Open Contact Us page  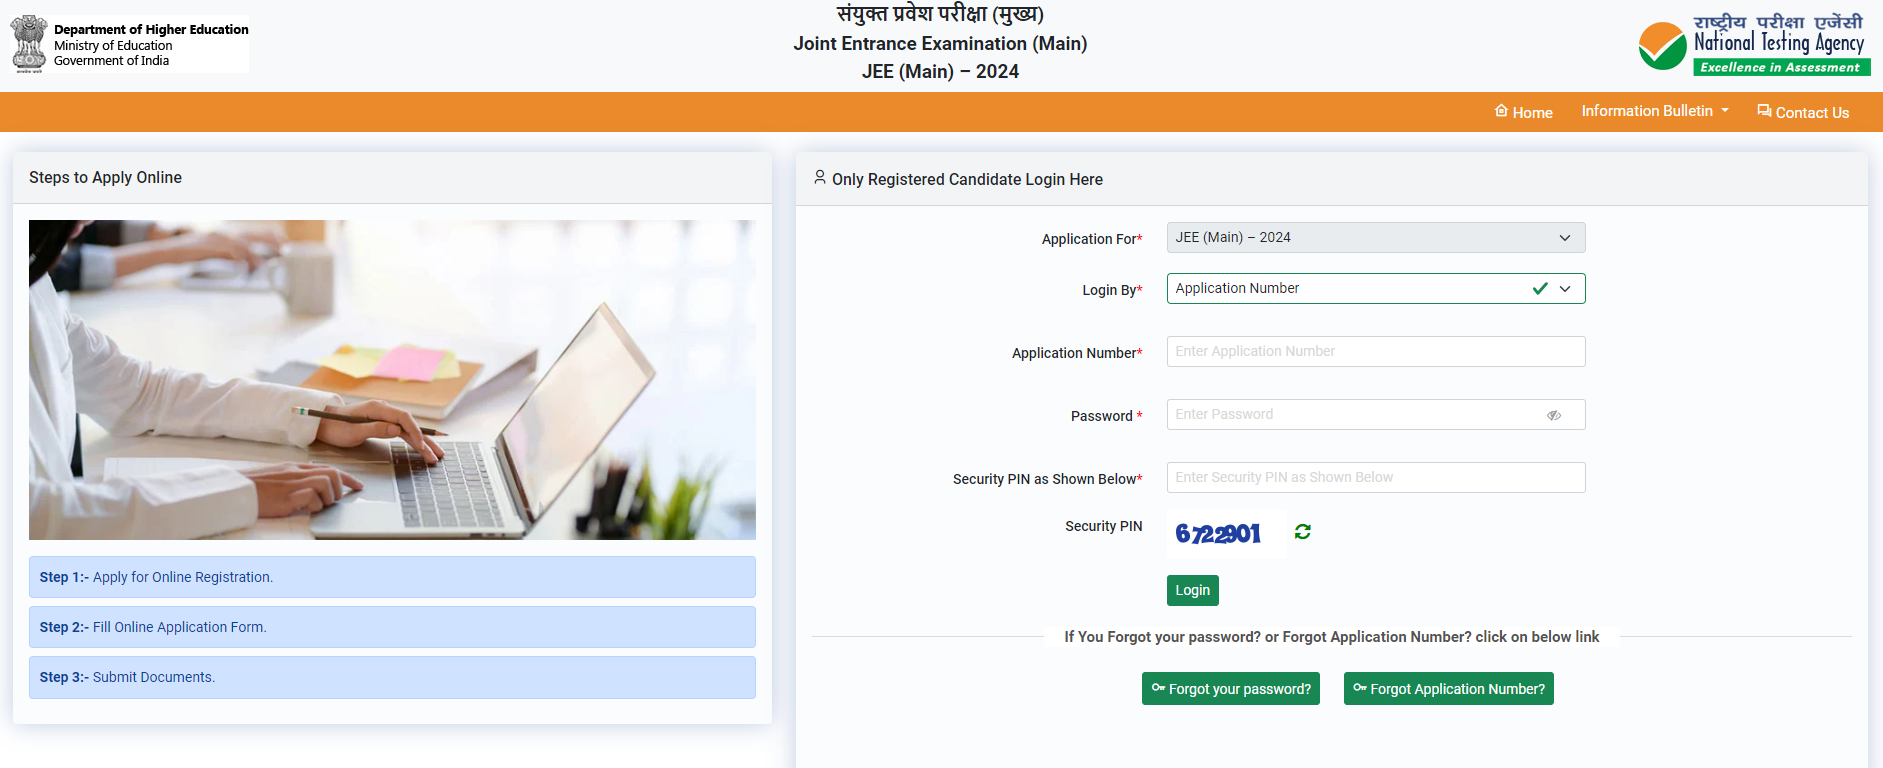[1811, 113]
